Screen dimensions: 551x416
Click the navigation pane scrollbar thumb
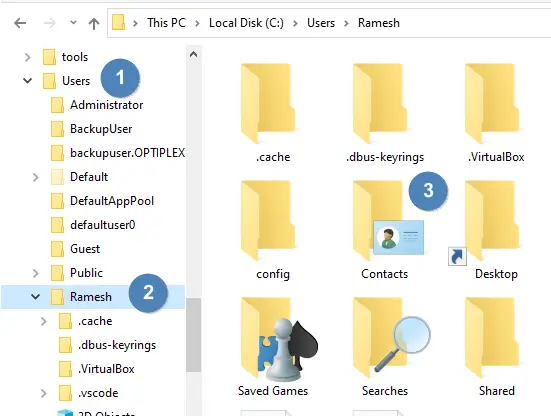tap(193, 335)
